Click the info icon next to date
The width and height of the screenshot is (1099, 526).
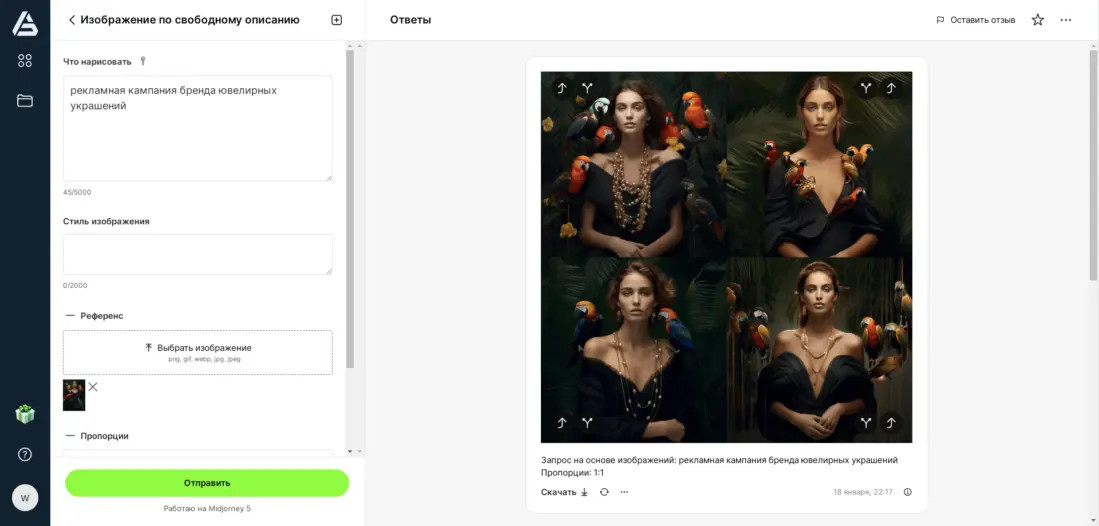(908, 492)
